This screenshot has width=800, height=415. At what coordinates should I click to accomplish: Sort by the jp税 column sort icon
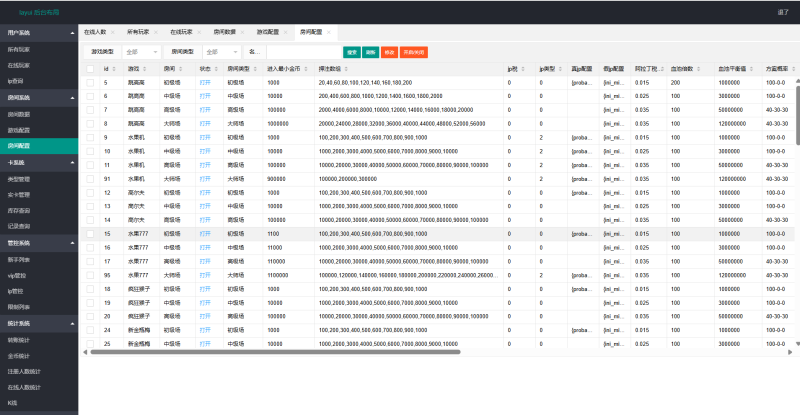(523, 69)
